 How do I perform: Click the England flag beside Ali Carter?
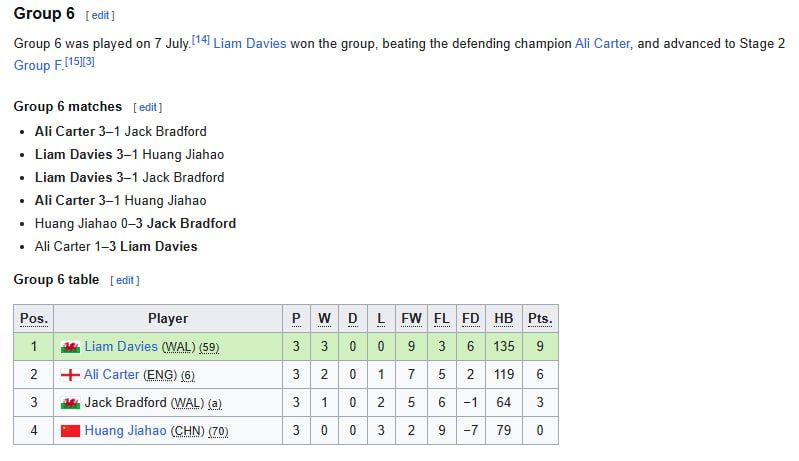point(70,375)
